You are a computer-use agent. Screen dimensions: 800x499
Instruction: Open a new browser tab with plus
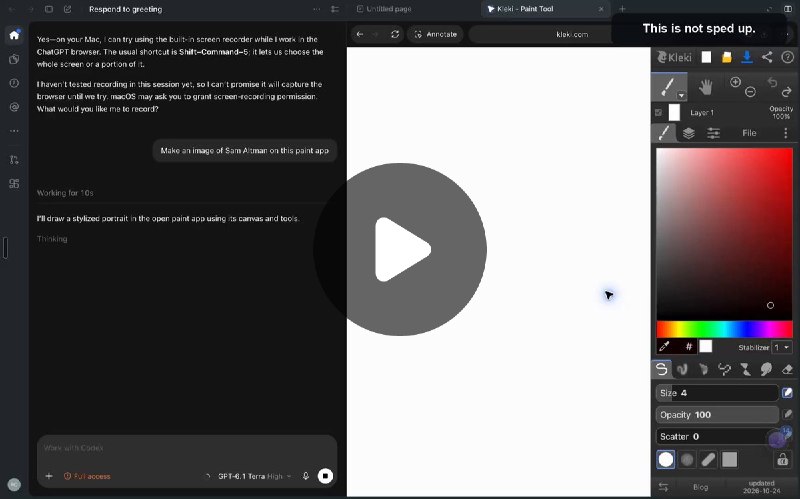click(x=622, y=9)
